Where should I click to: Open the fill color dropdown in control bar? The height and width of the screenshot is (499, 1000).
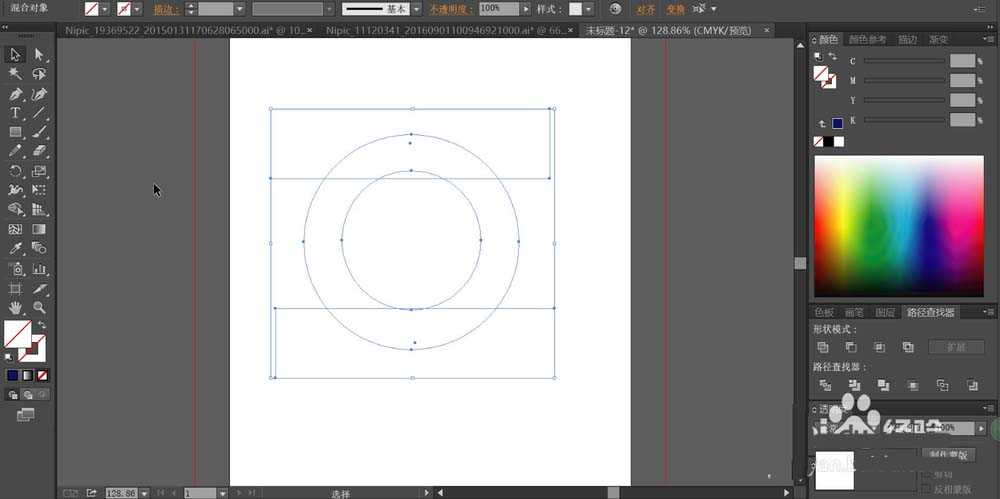(105, 8)
